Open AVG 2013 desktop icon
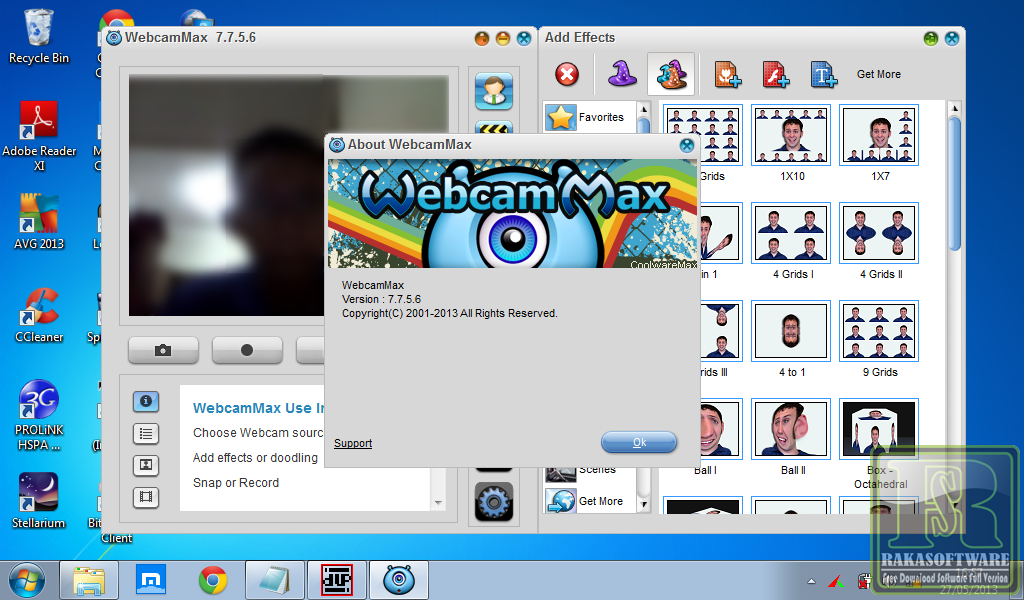 click(39, 222)
